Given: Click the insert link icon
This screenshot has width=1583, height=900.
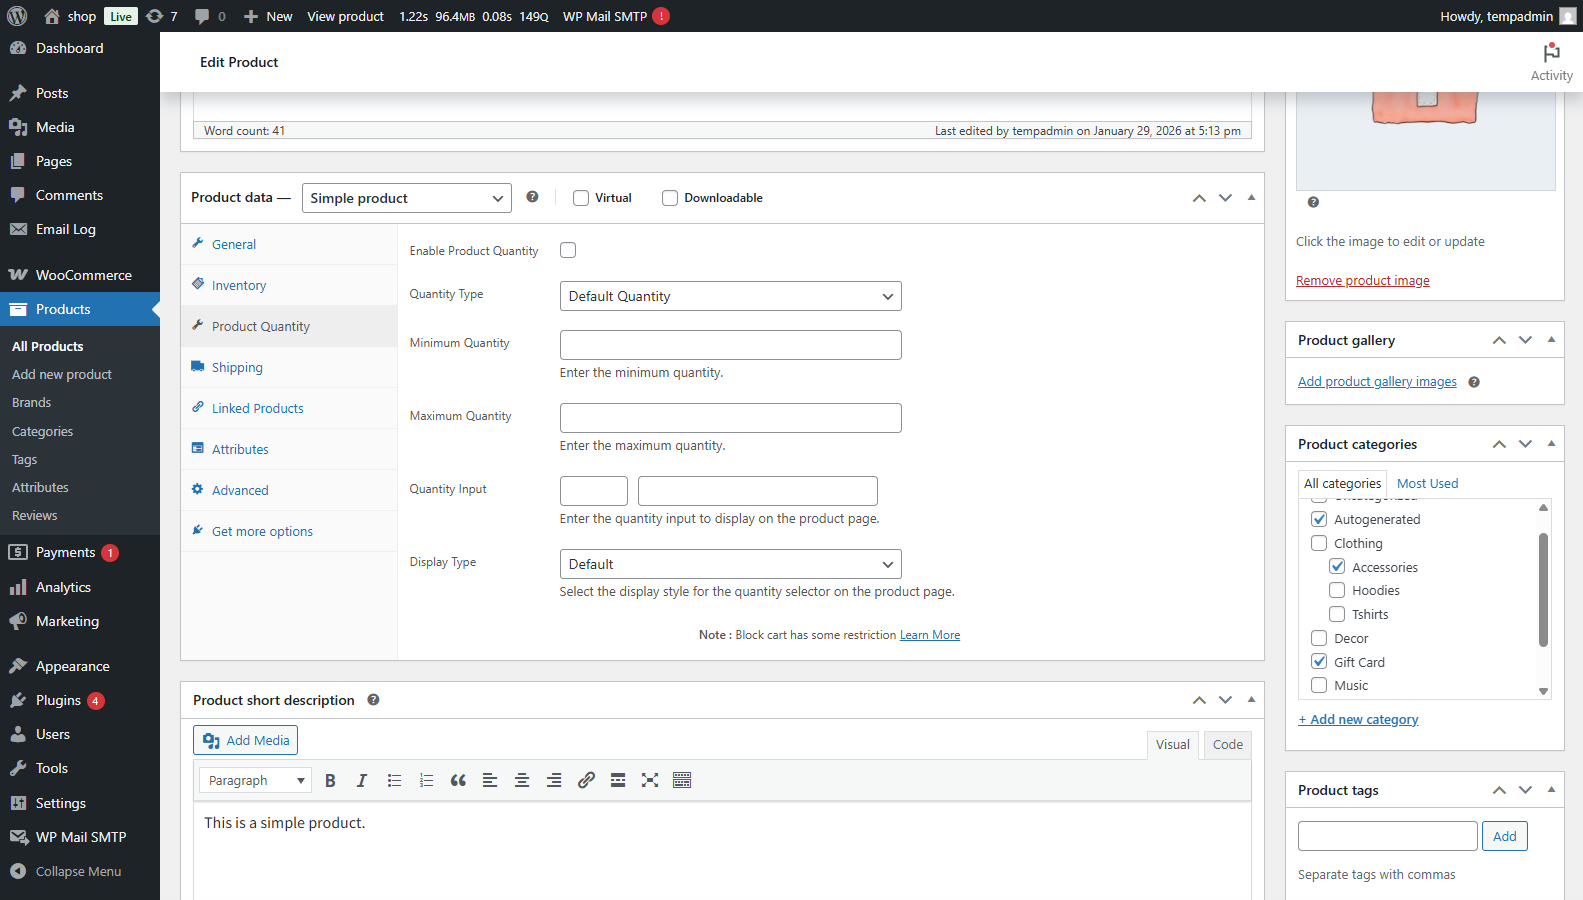Looking at the screenshot, I should (586, 781).
